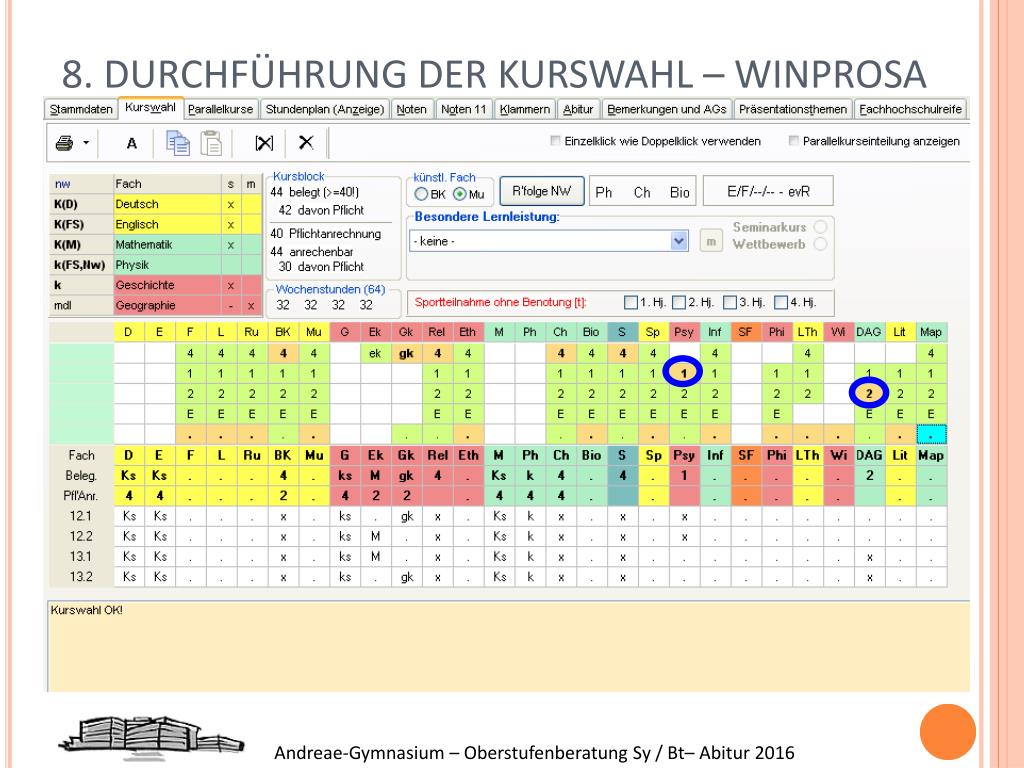The height and width of the screenshot is (768, 1024).
Task: Click the 13.2 row label
Action: coord(81,577)
